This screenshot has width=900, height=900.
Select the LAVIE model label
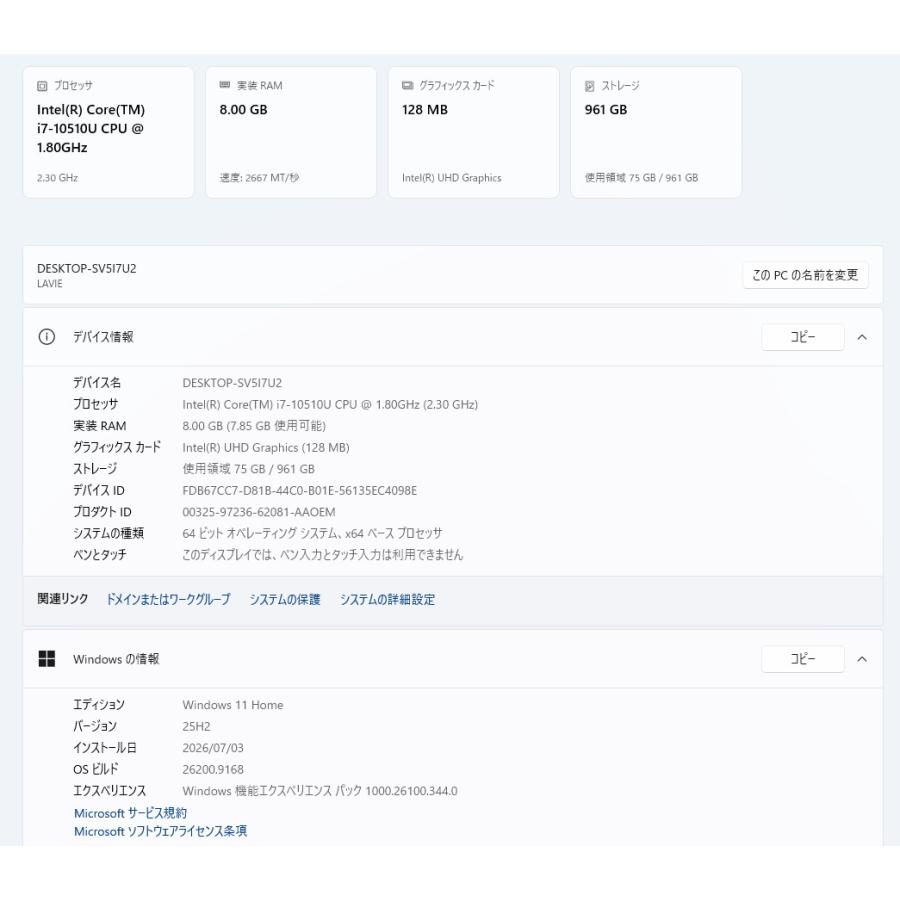(50, 284)
